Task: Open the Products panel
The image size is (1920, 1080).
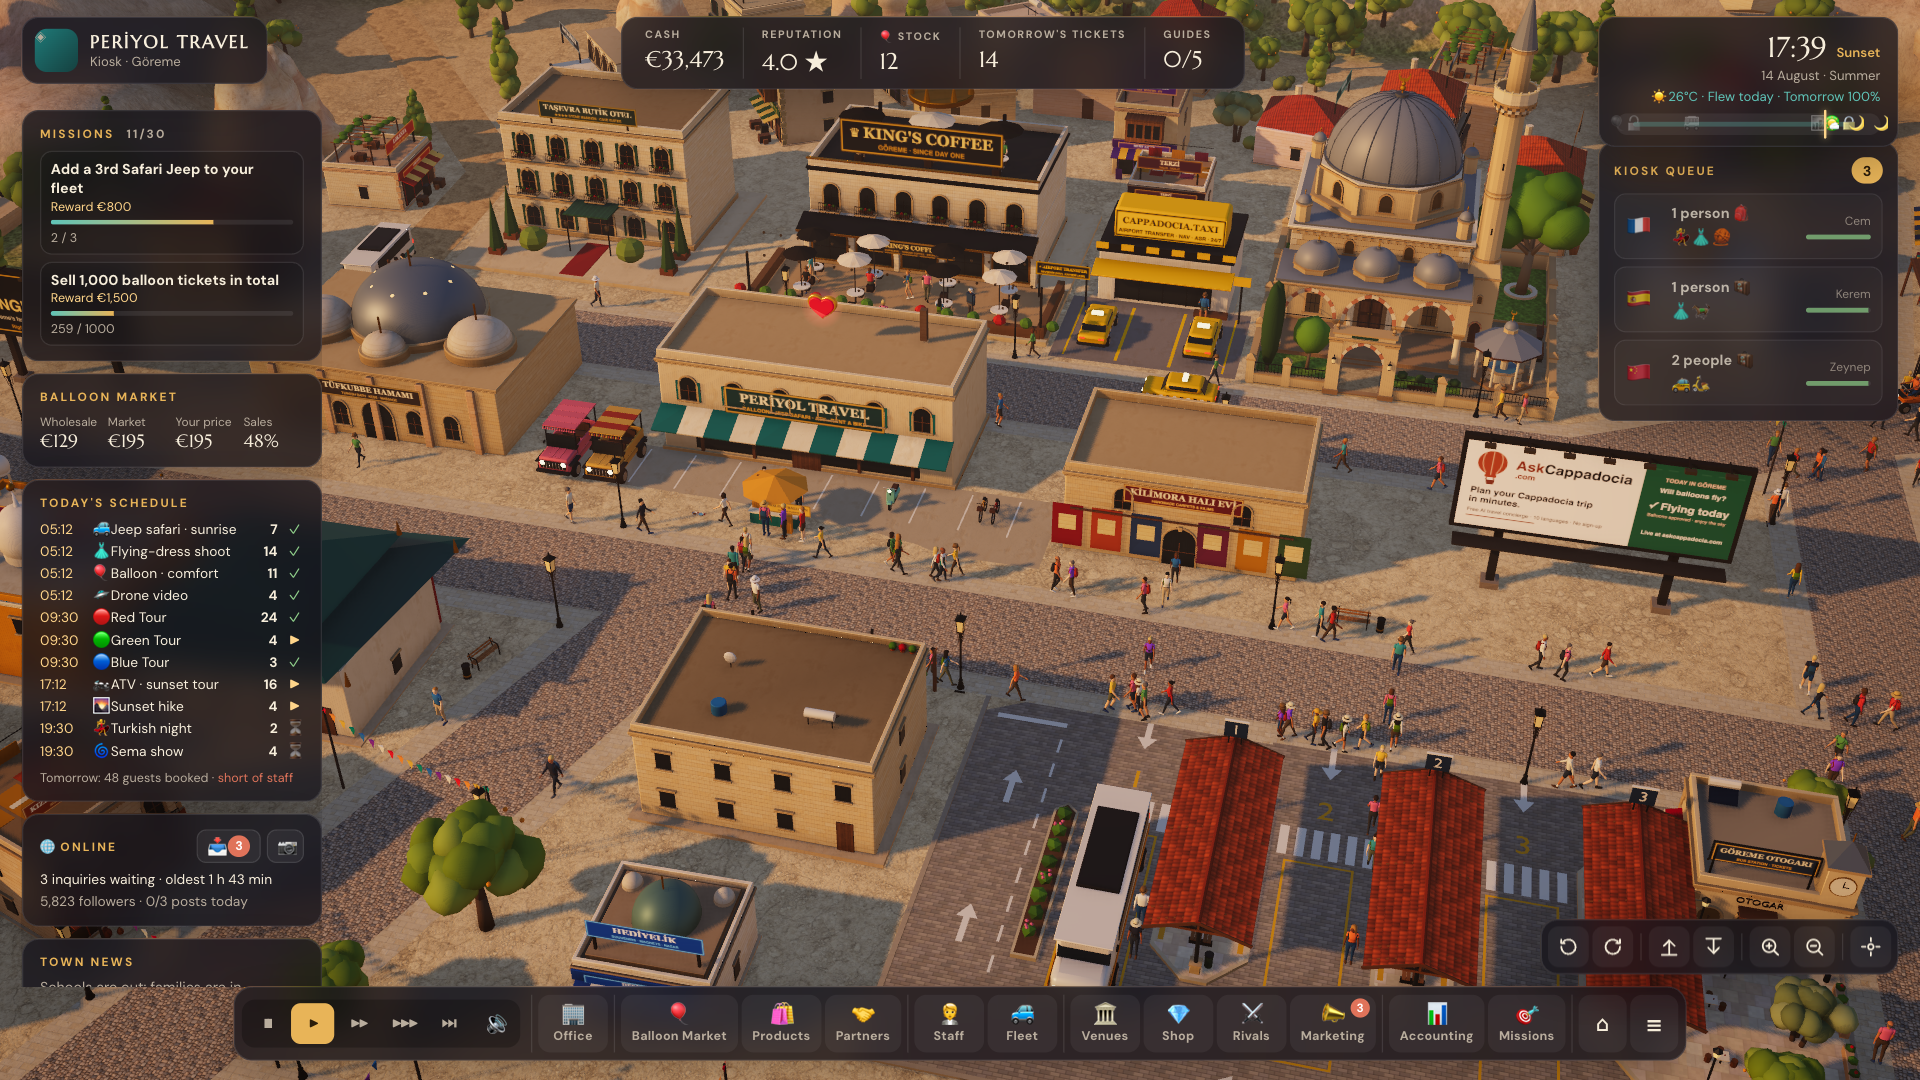Action: 781,1023
